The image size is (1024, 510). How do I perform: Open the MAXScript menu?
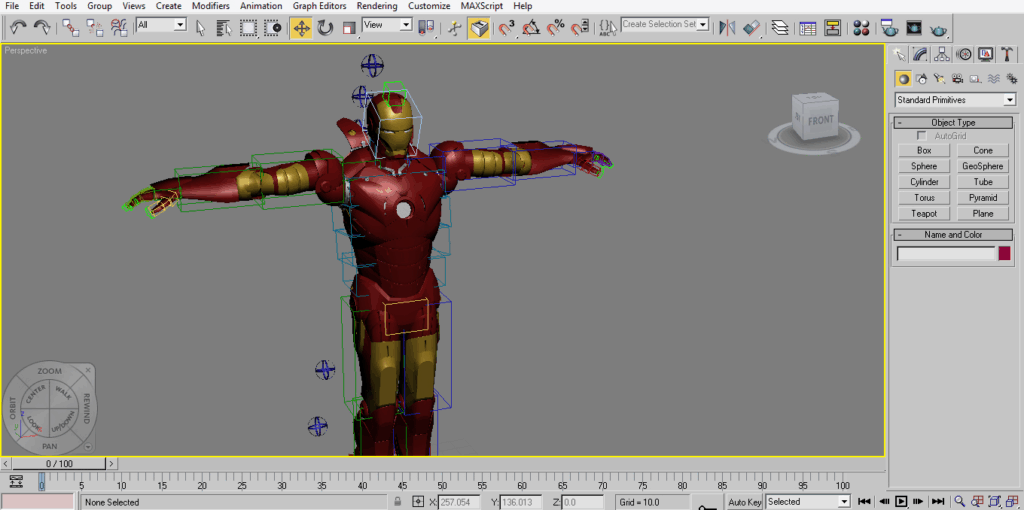click(483, 6)
